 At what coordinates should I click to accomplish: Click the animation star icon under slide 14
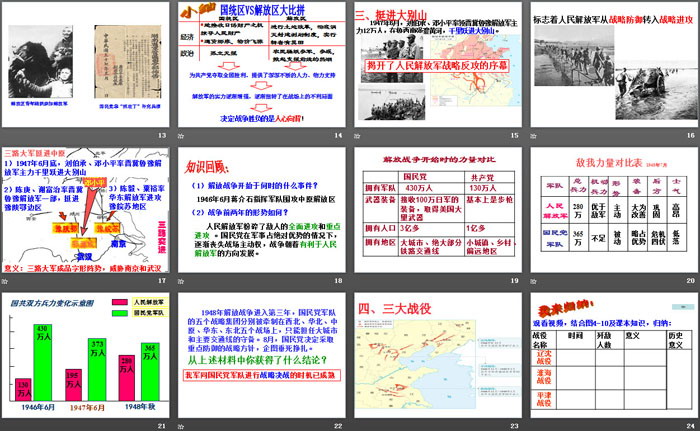point(181,136)
